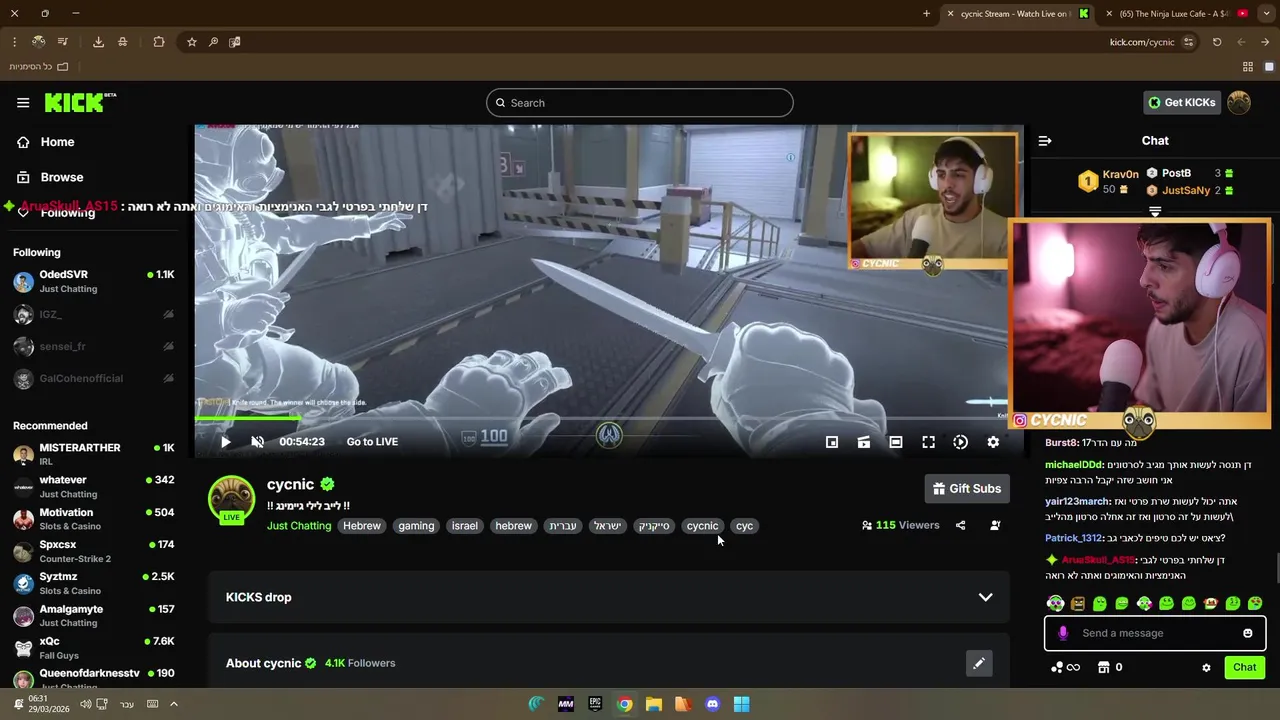Screen dimensions: 1280x720
Task: Open Epic Games from the taskbar
Action: [595, 704]
